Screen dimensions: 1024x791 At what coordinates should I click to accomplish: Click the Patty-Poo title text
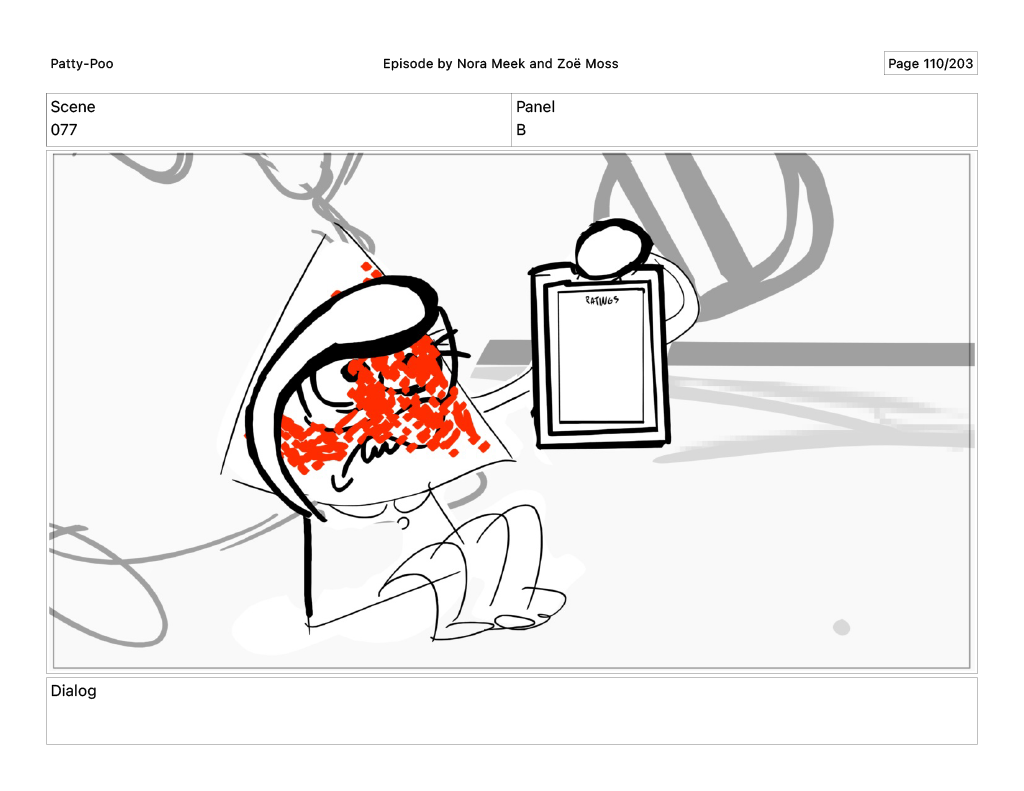(x=82, y=64)
